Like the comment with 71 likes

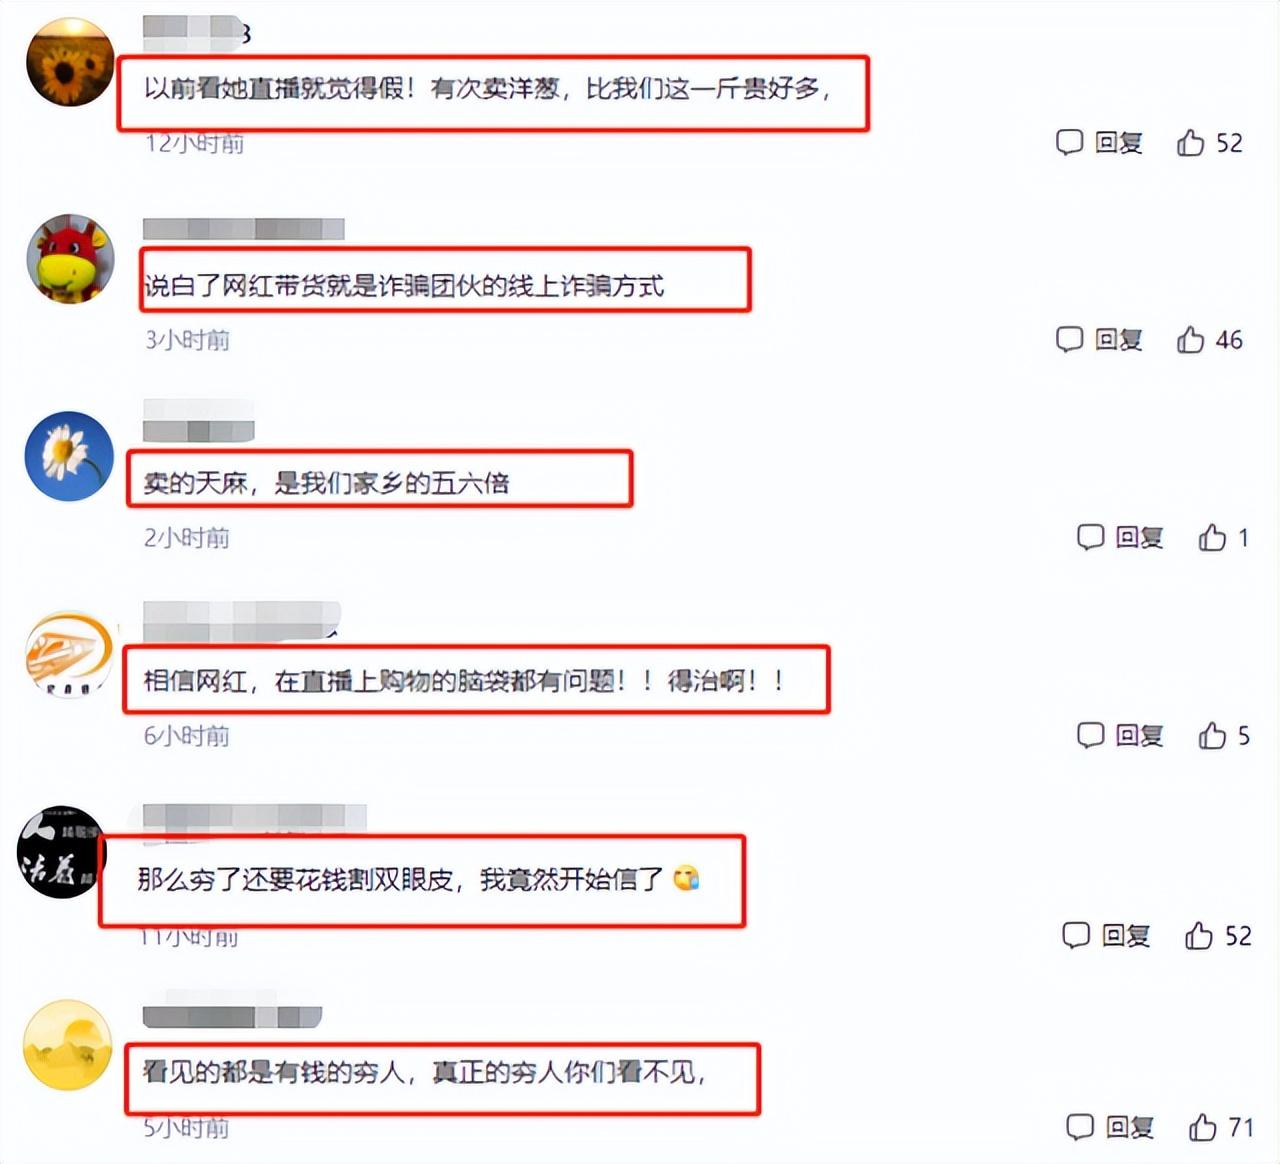1202,1127
